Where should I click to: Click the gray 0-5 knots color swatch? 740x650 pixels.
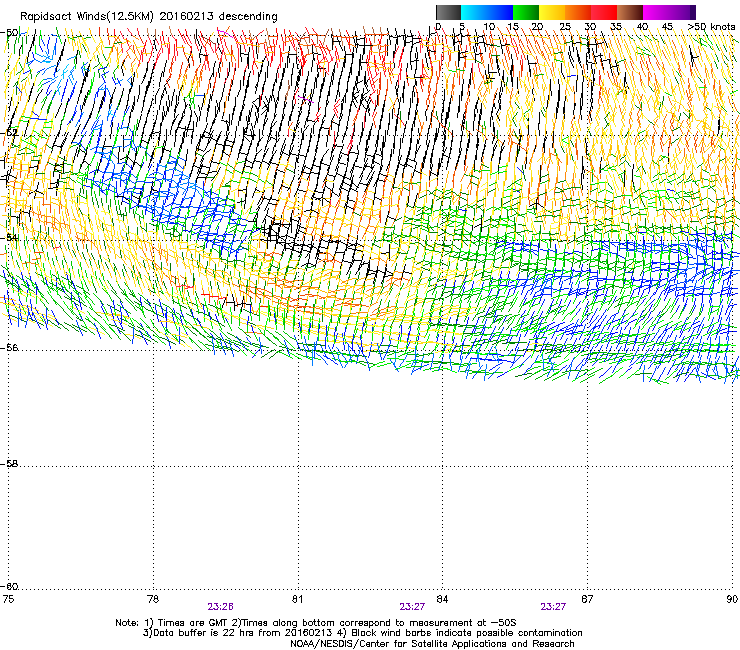click(448, 12)
